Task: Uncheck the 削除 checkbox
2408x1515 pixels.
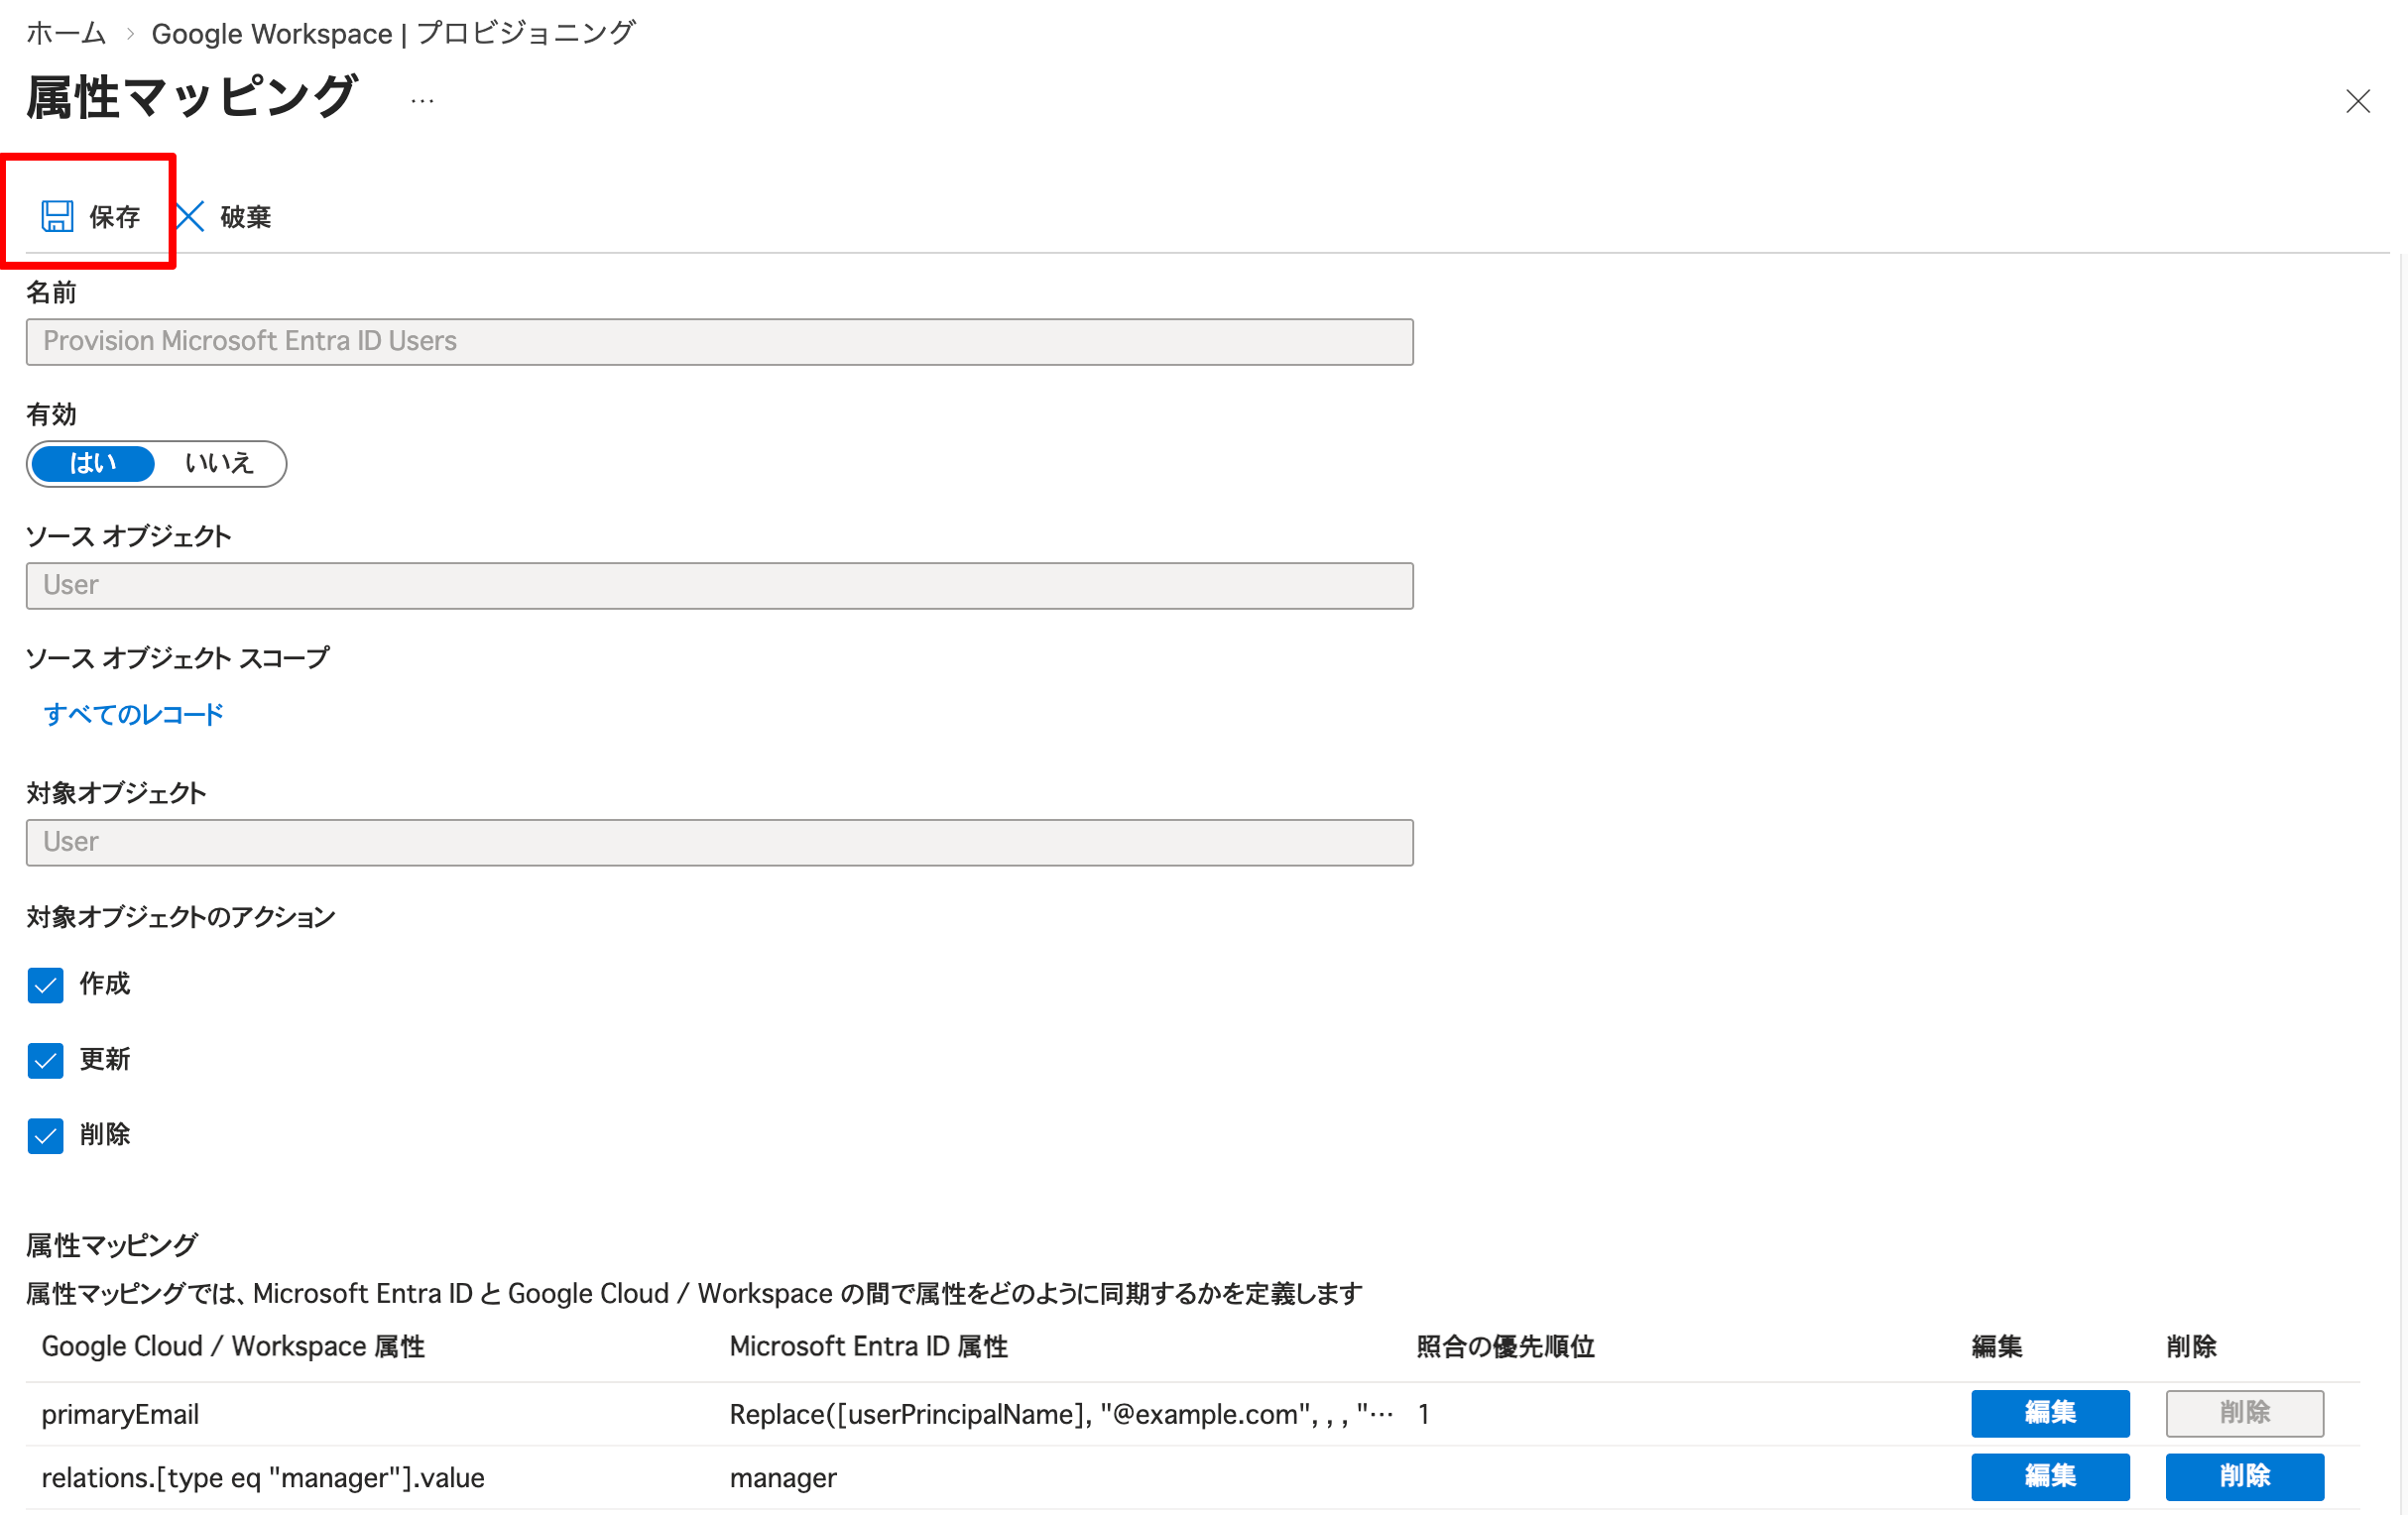Action: (x=44, y=1135)
